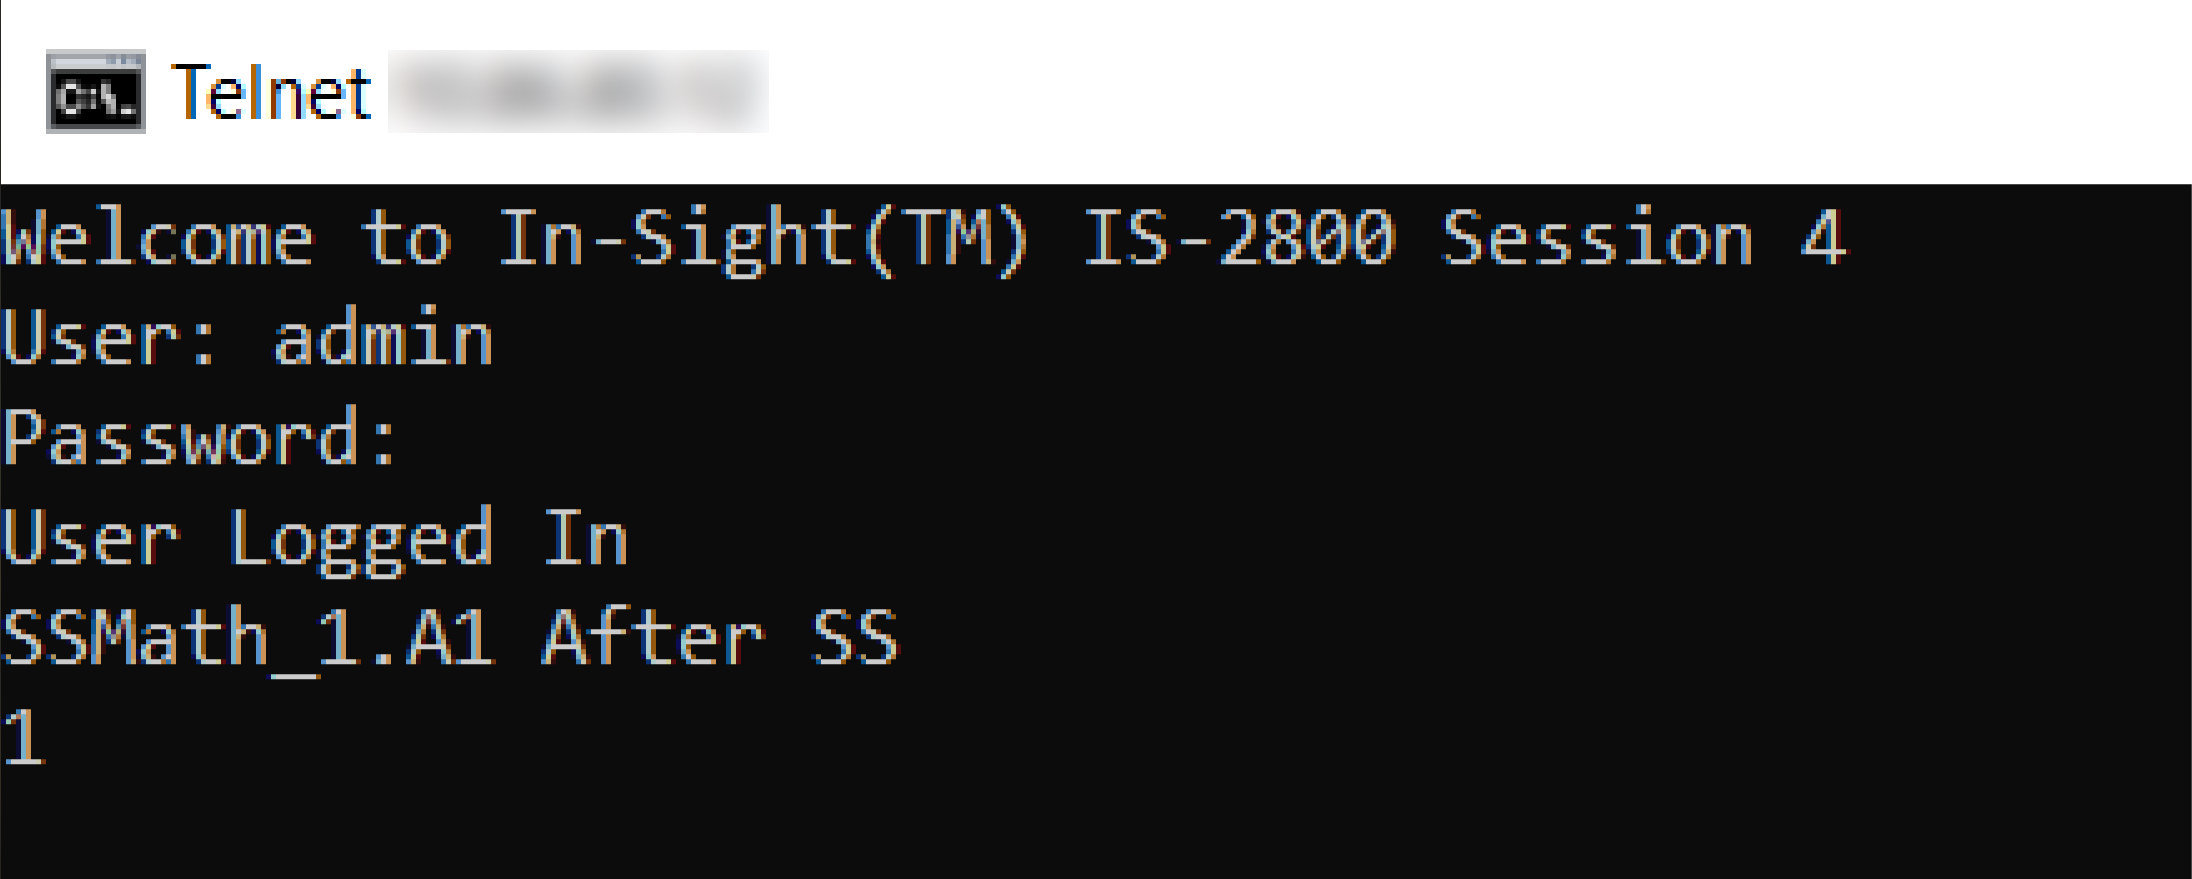Viewport: 2192px width, 879px height.
Task: Click empty title bar area right of address
Action: tap(1400, 92)
